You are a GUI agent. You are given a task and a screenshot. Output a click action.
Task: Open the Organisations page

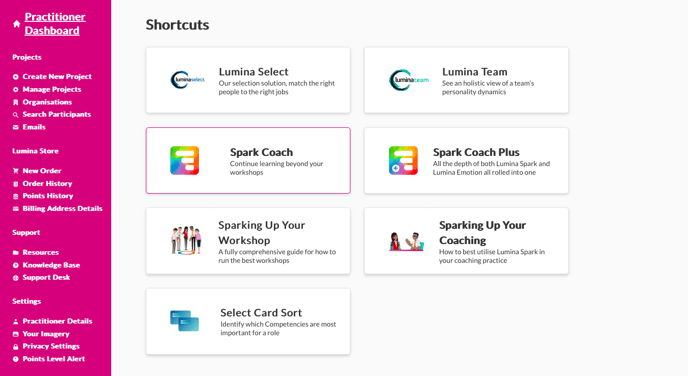tap(47, 102)
